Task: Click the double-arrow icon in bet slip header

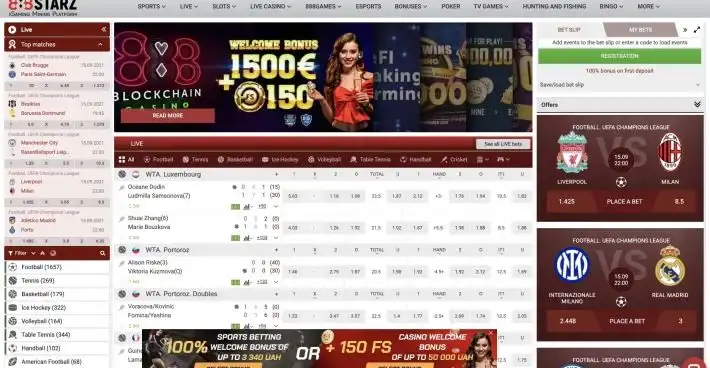Action: pyautogui.click(x=685, y=30)
